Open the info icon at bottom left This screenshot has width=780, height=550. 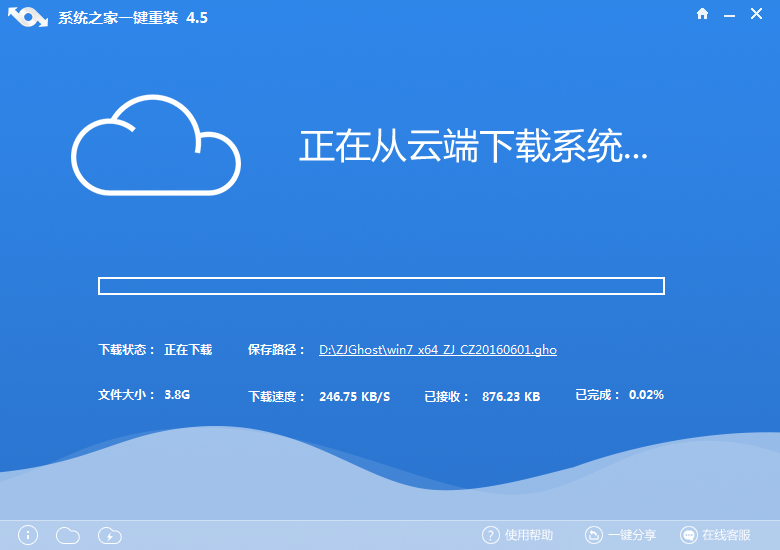[x=28, y=535]
